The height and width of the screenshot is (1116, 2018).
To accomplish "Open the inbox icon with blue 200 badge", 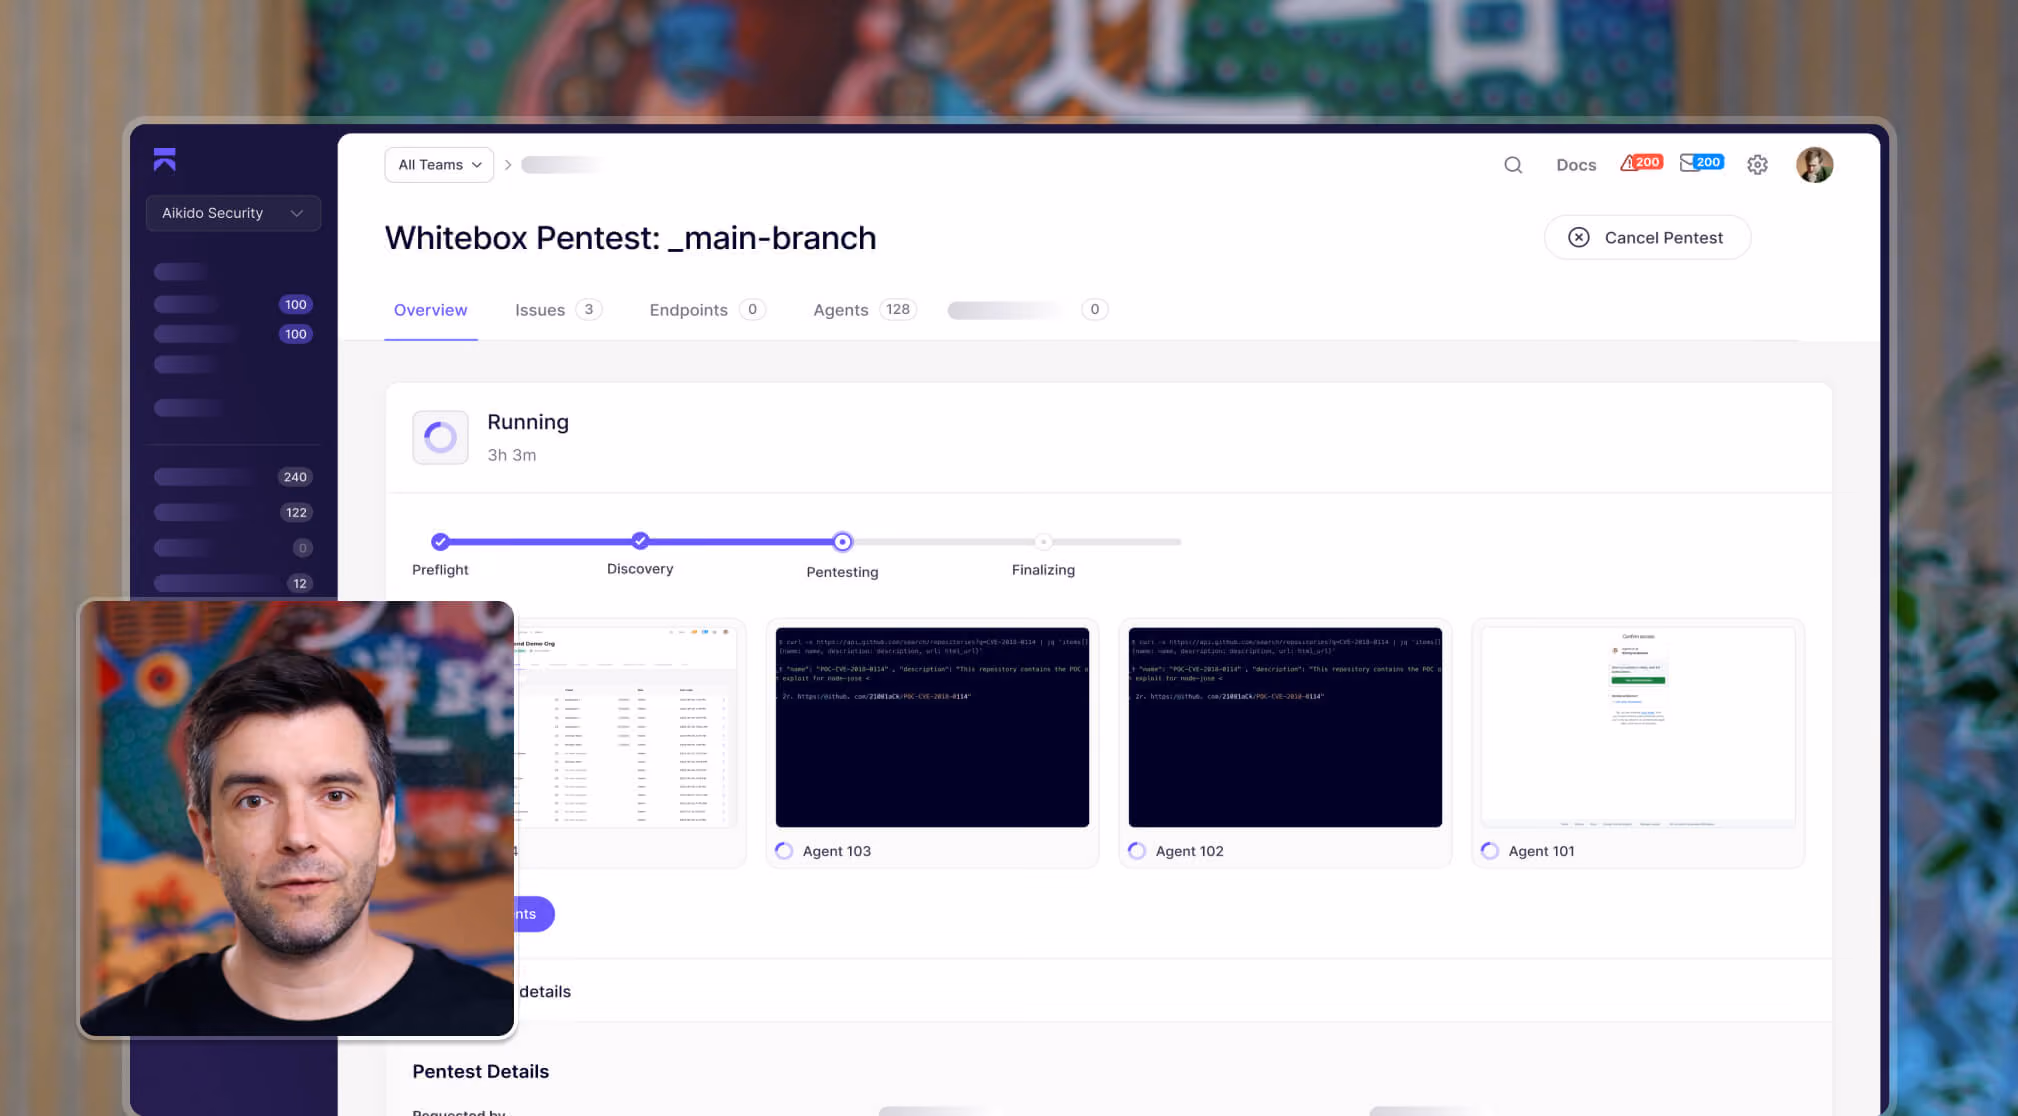I will (1701, 163).
